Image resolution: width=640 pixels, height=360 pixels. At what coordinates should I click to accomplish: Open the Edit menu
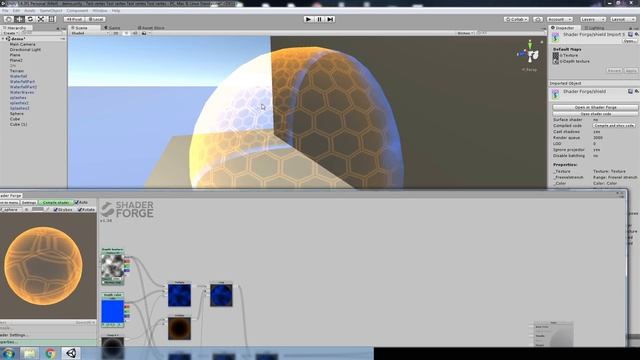coord(16,11)
